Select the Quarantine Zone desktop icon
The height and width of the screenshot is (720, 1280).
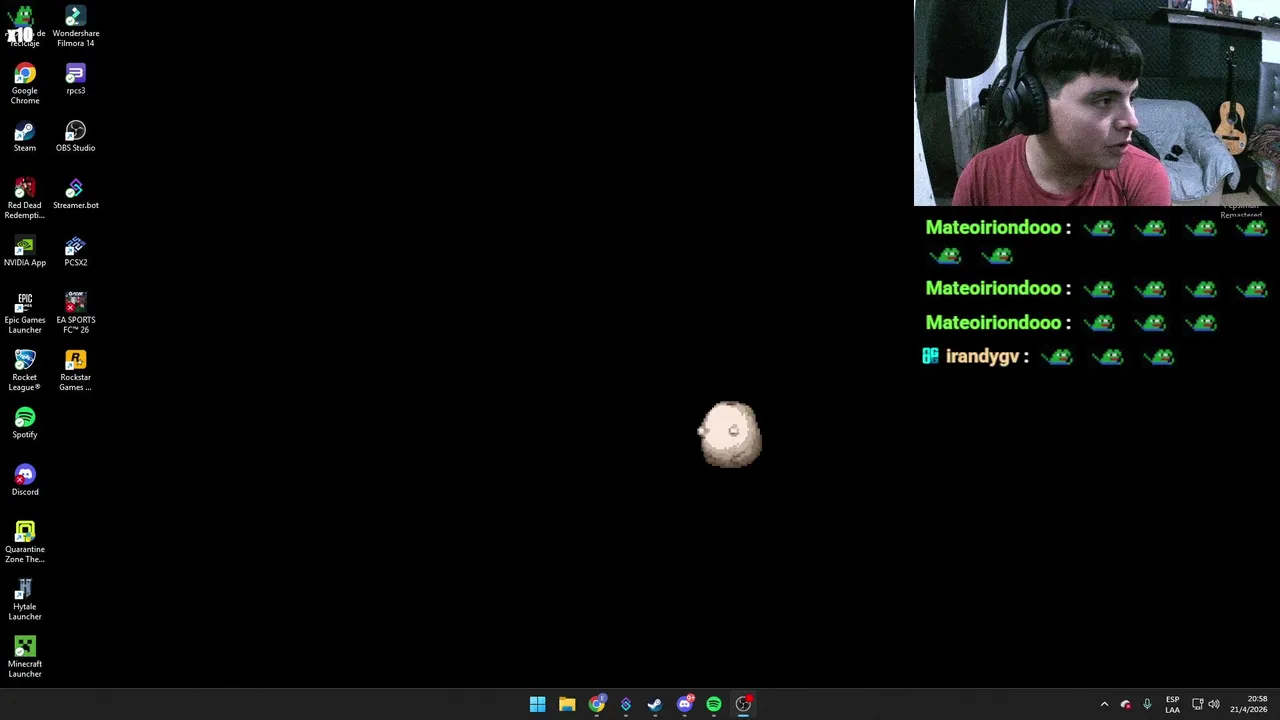click(x=24, y=542)
